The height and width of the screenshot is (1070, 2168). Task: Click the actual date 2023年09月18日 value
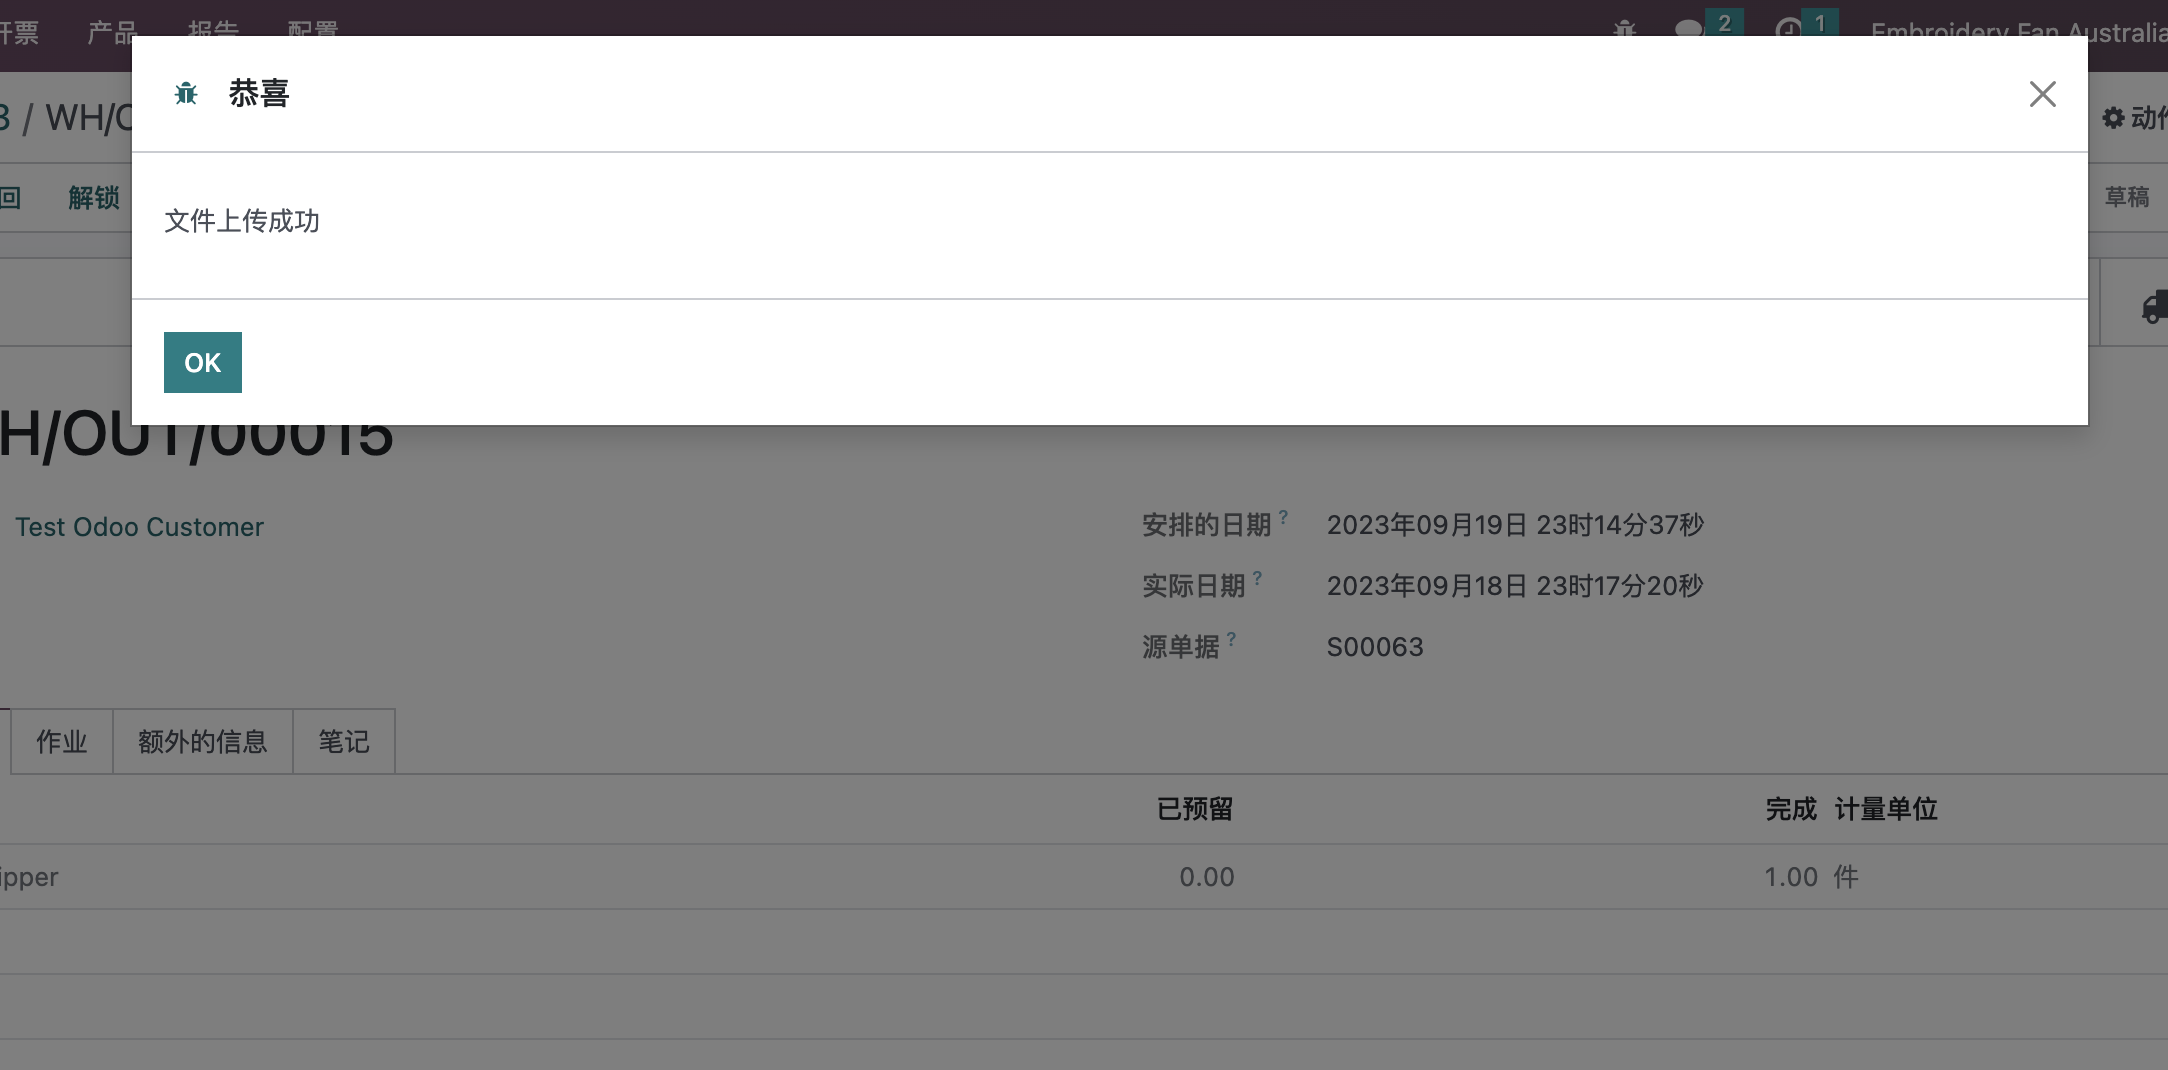1515,586
